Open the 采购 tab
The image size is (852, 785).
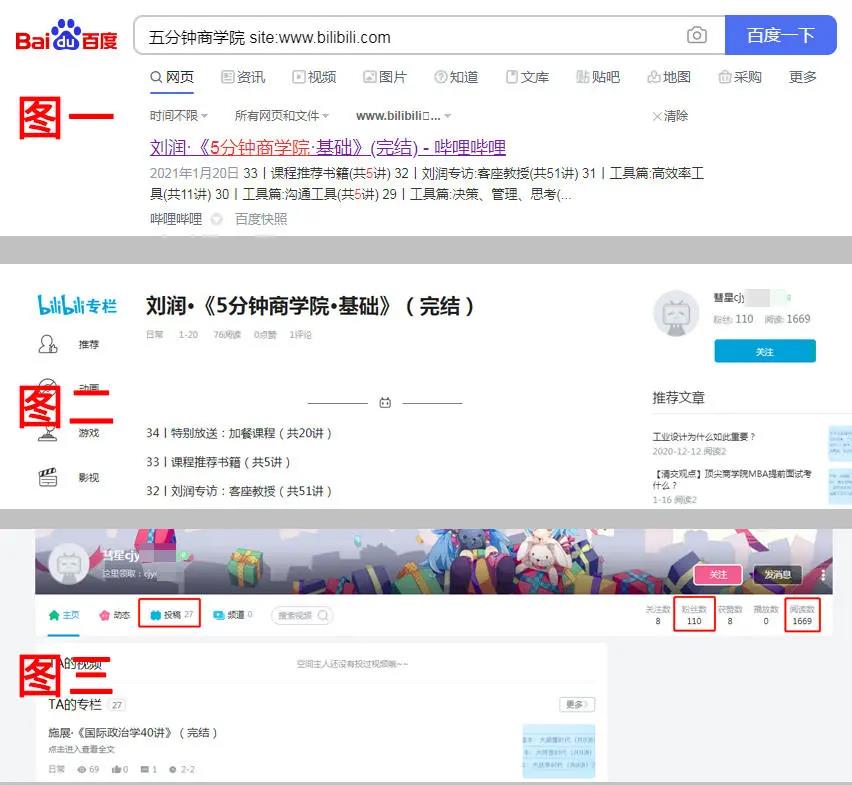point(740,77)
